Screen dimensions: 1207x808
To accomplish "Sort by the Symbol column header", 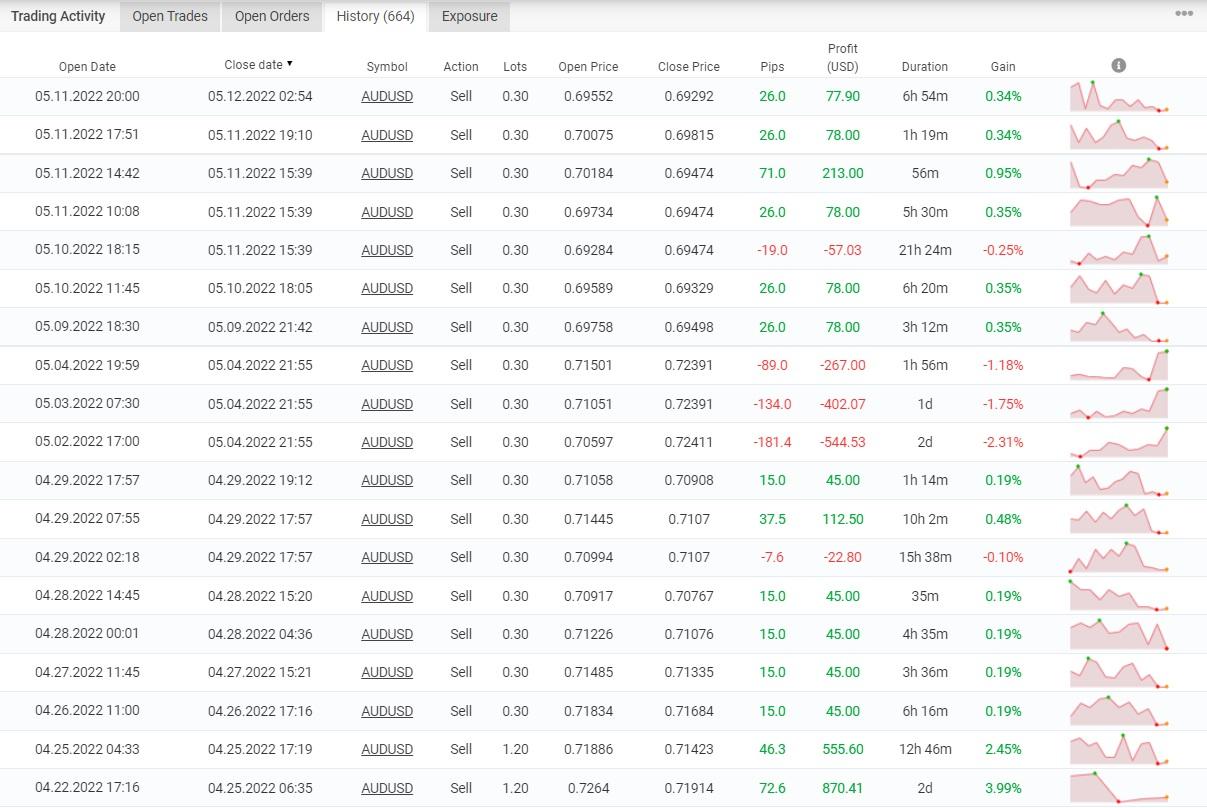I will pos(387,67).
